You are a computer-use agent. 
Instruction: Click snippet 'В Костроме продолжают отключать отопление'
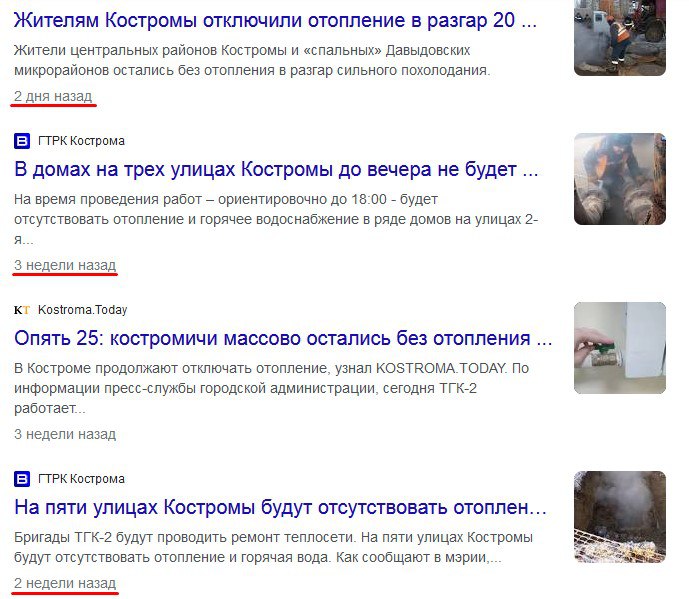[x=272, y=388]
